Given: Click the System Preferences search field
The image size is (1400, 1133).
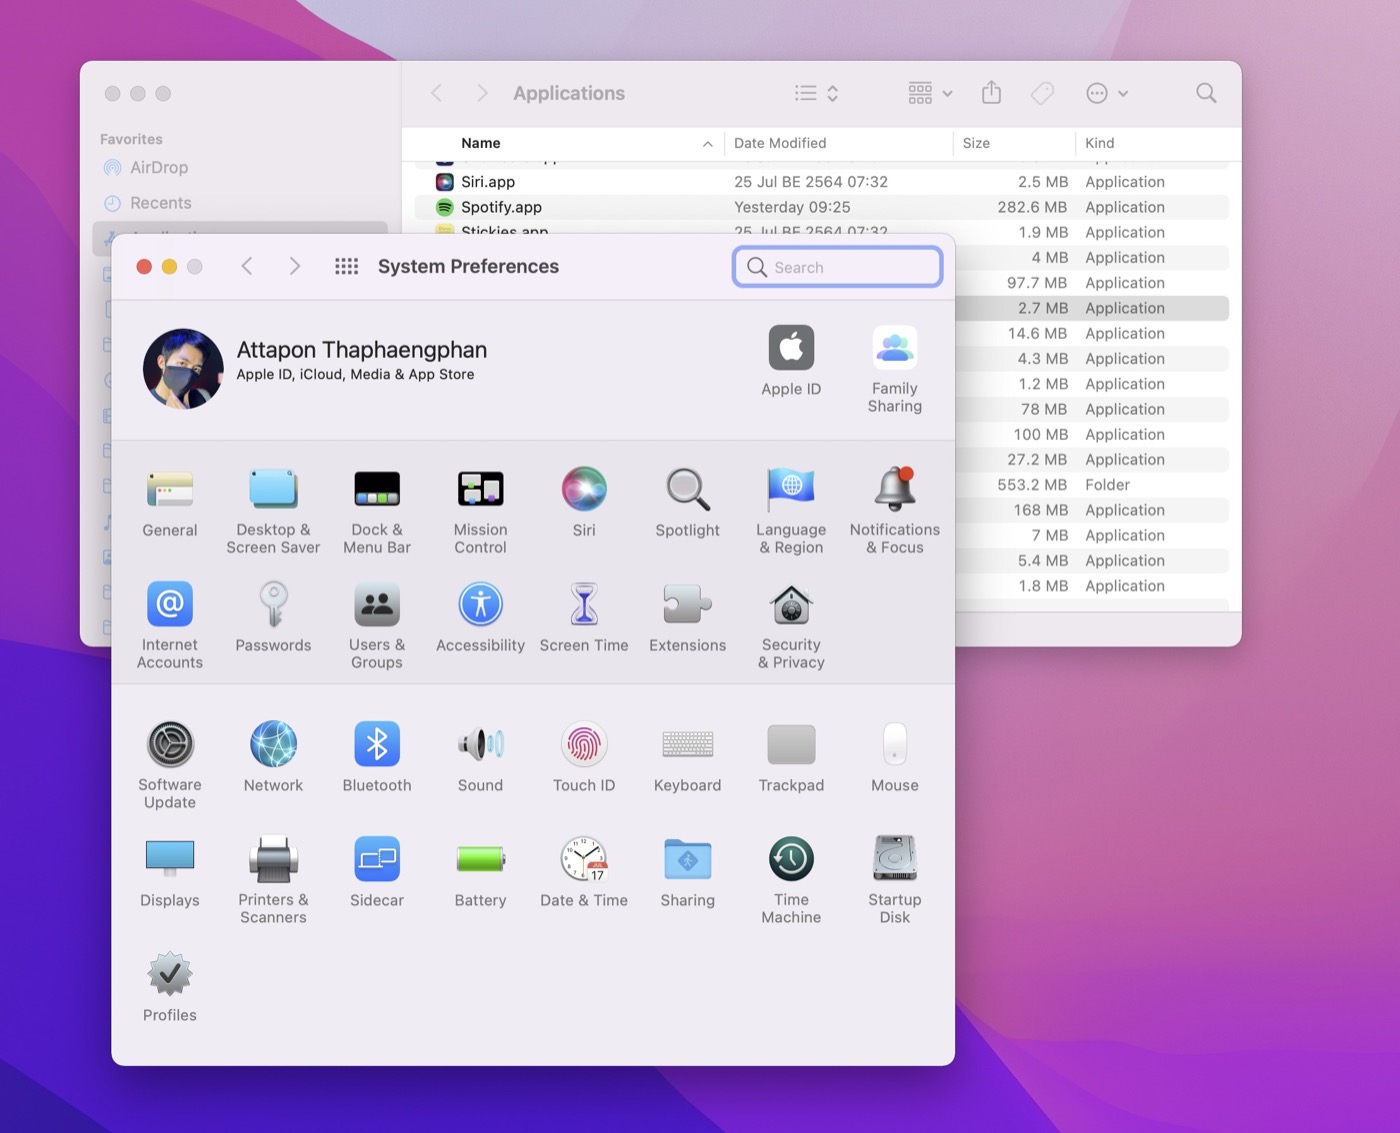Looking at the screenshot, I should tap(837, 267).
